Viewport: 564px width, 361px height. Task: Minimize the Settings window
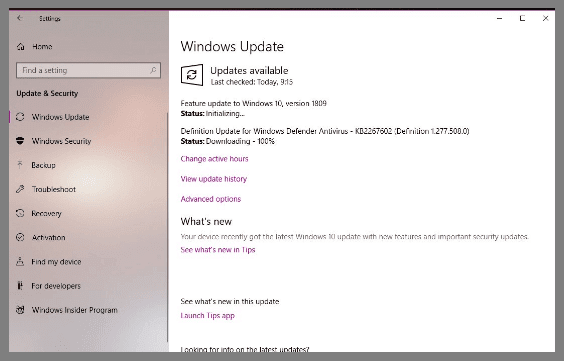coord(499,18)
